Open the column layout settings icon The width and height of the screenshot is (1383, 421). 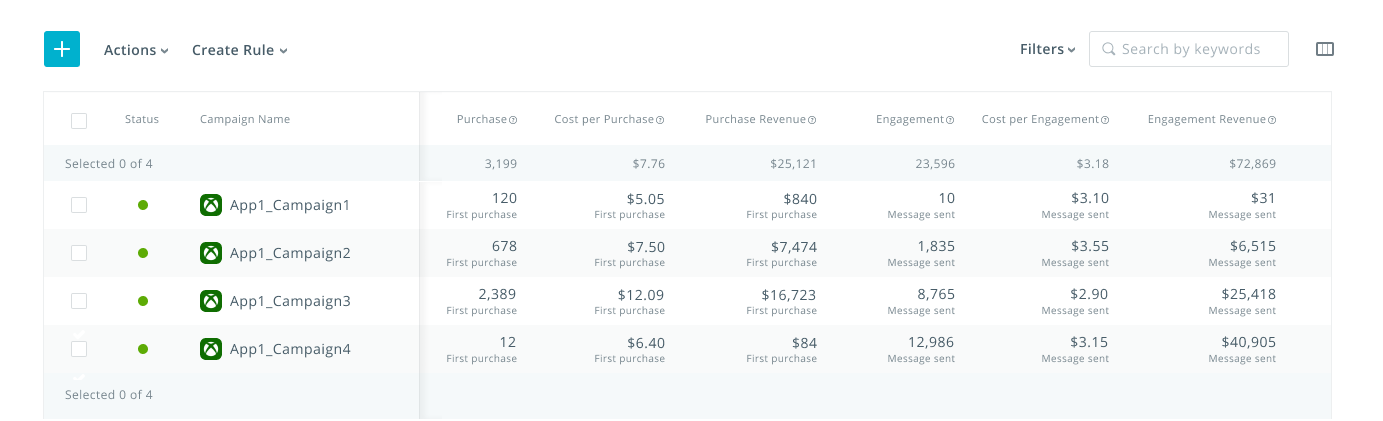[1325, 49]
